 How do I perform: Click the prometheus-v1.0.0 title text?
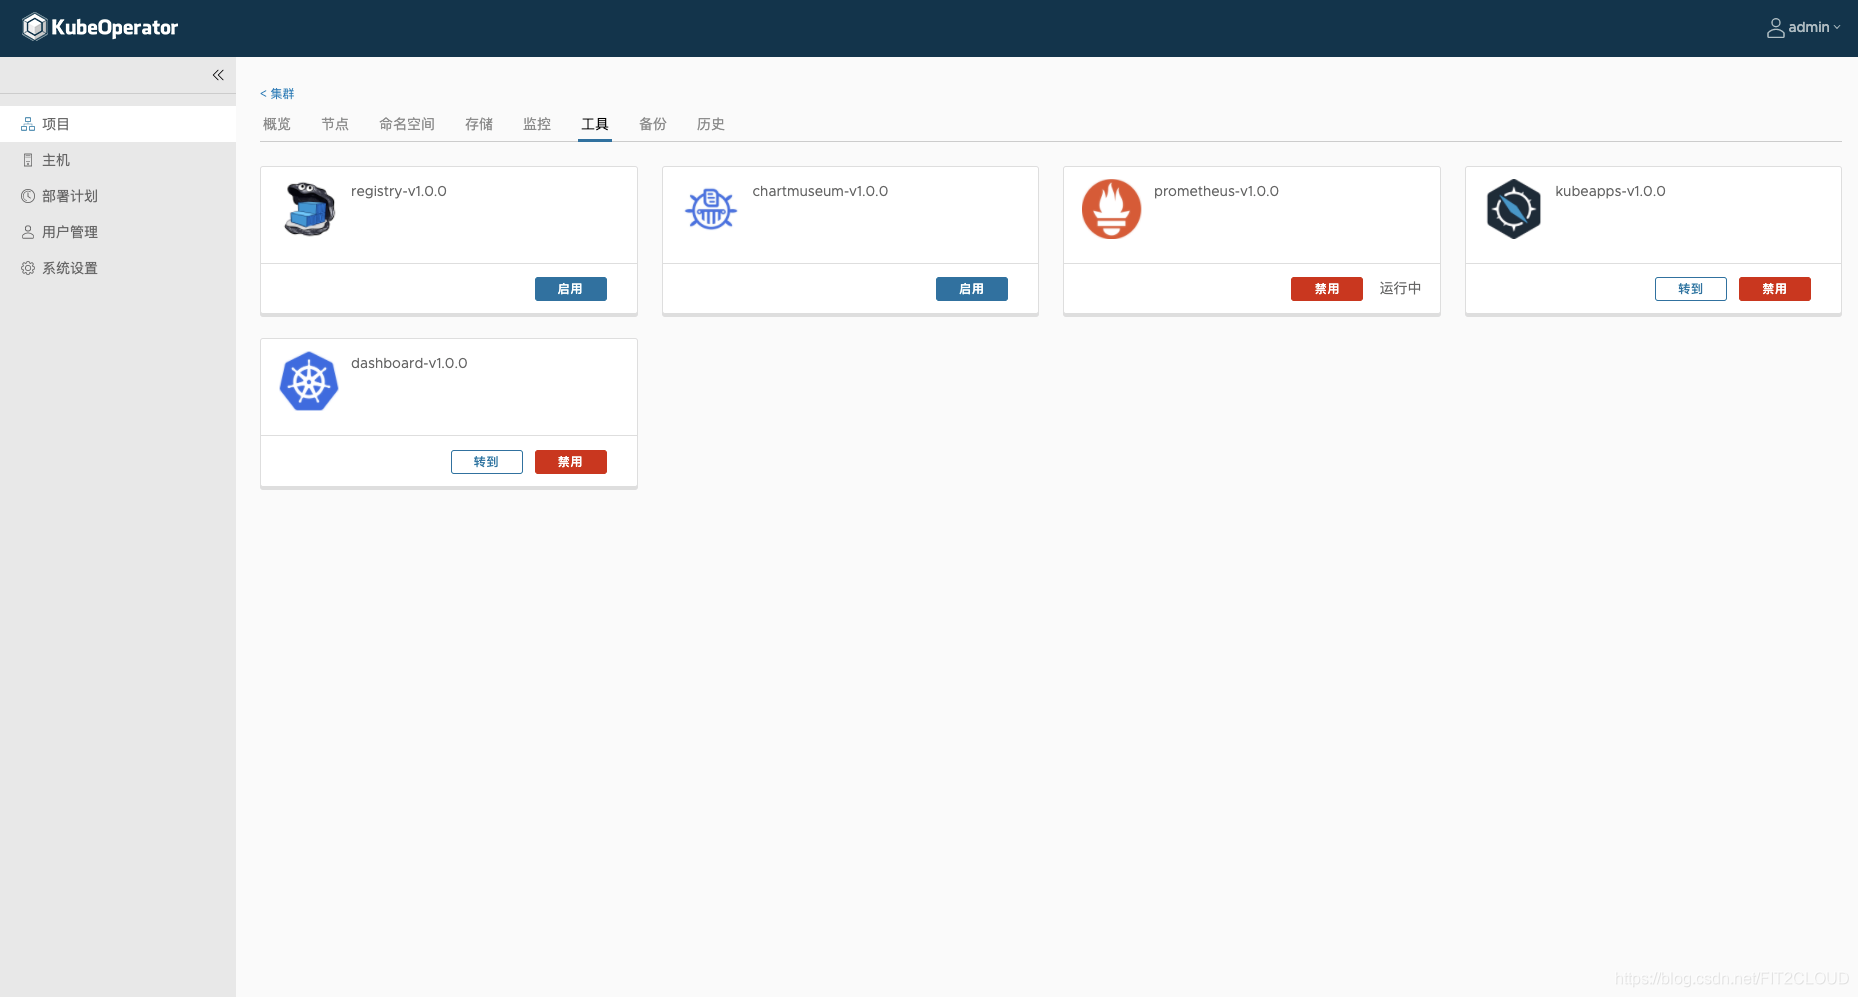tap(1216, 191)
